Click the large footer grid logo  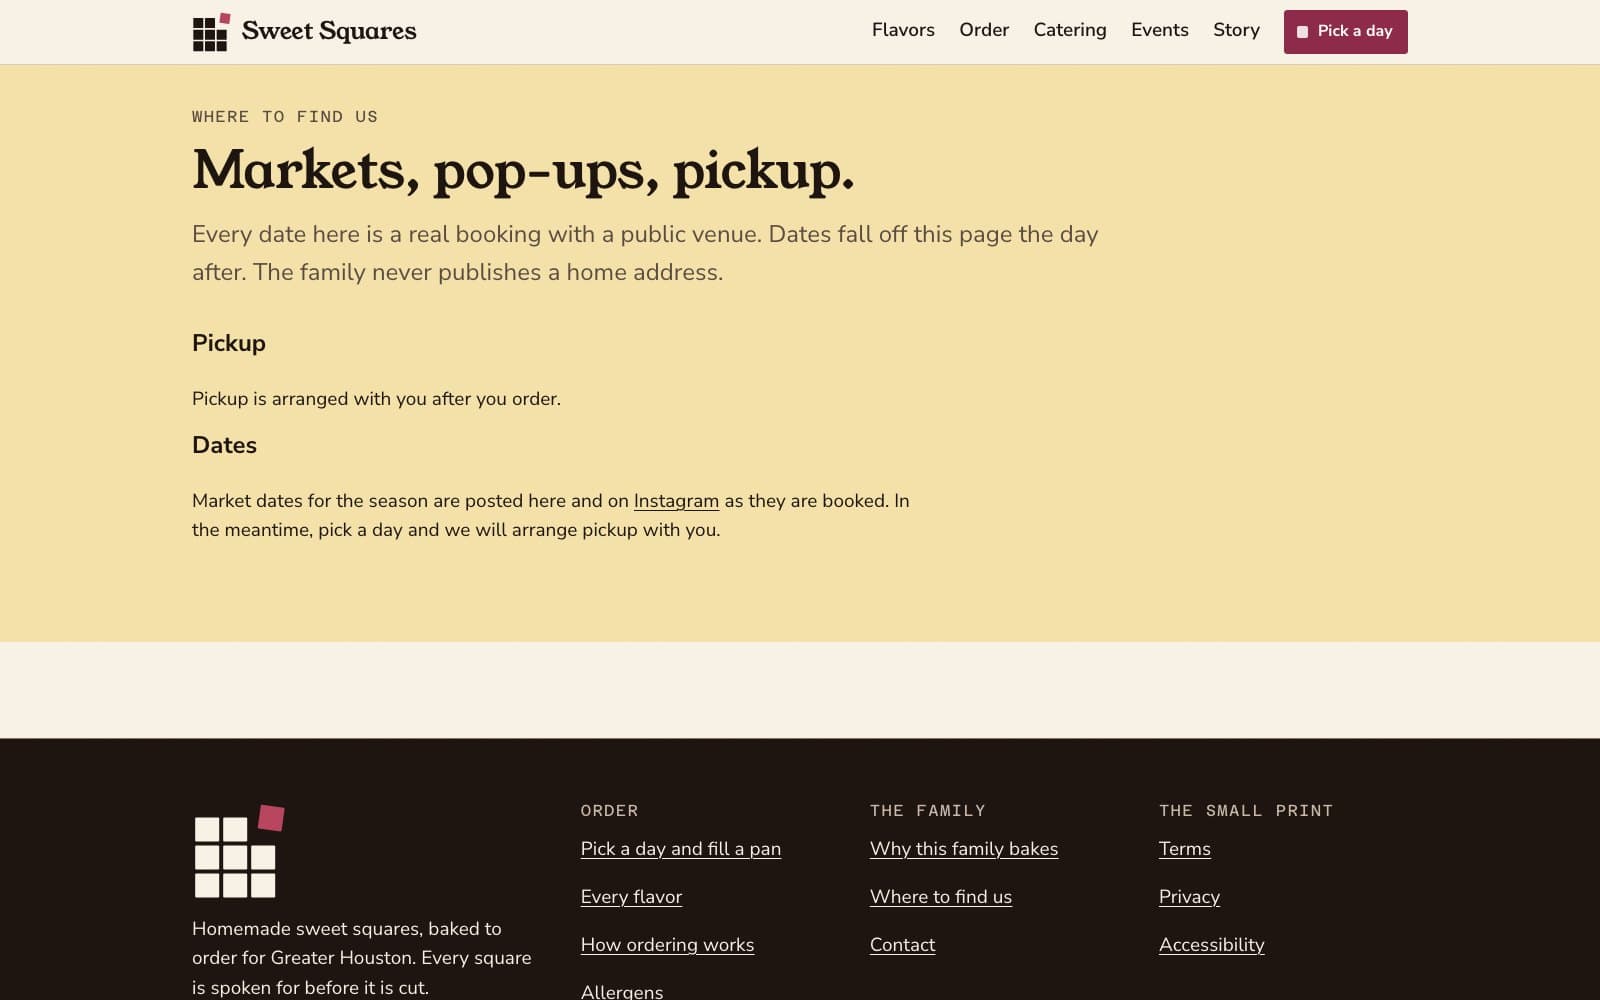coord(239,851)
